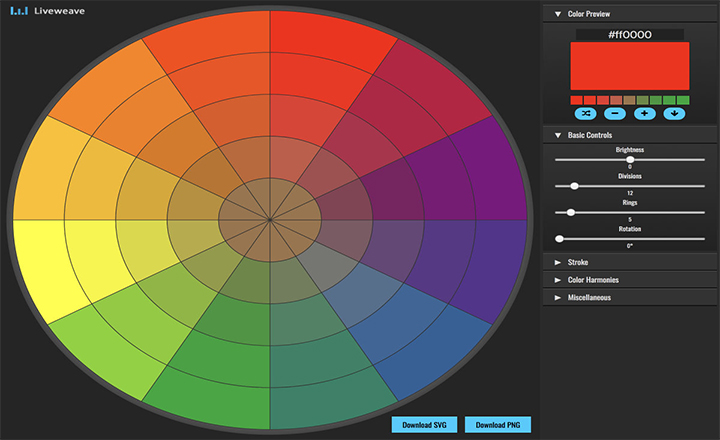Click the Rotation slider handle

tap(559, 239)
